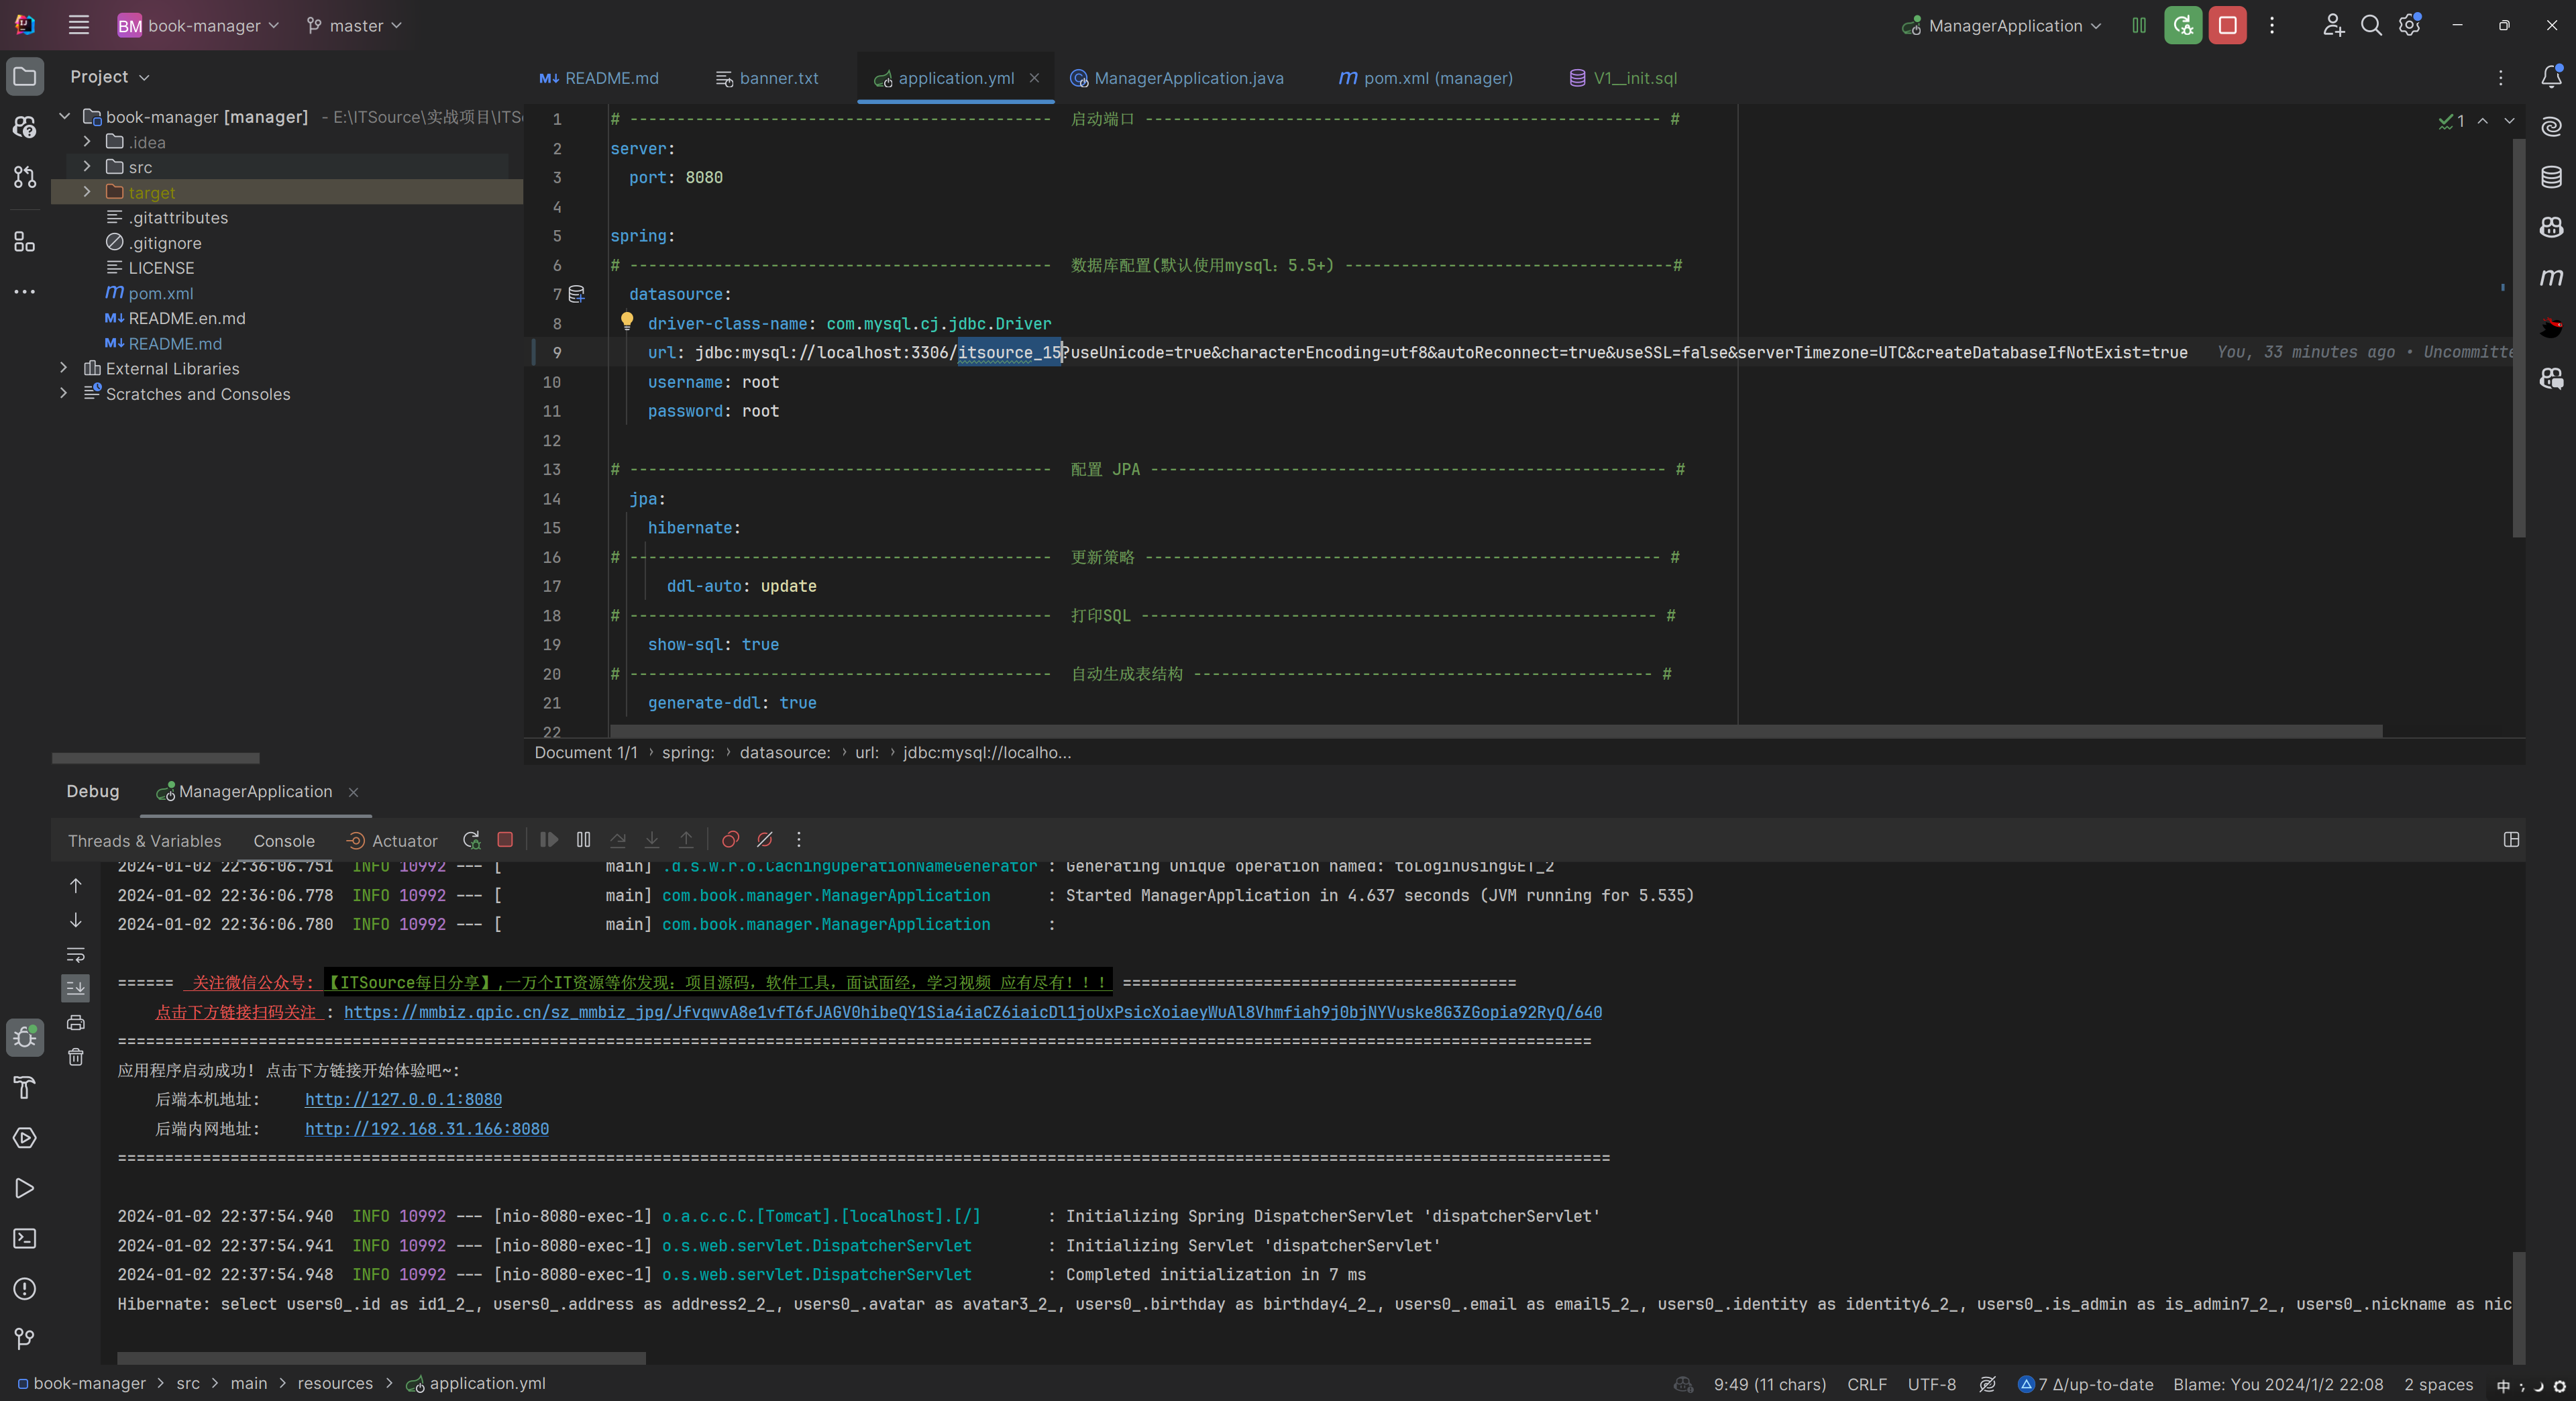Open book-manager project dropdown
This screenshot has width=2576, height=1401.
pos(198,25)
